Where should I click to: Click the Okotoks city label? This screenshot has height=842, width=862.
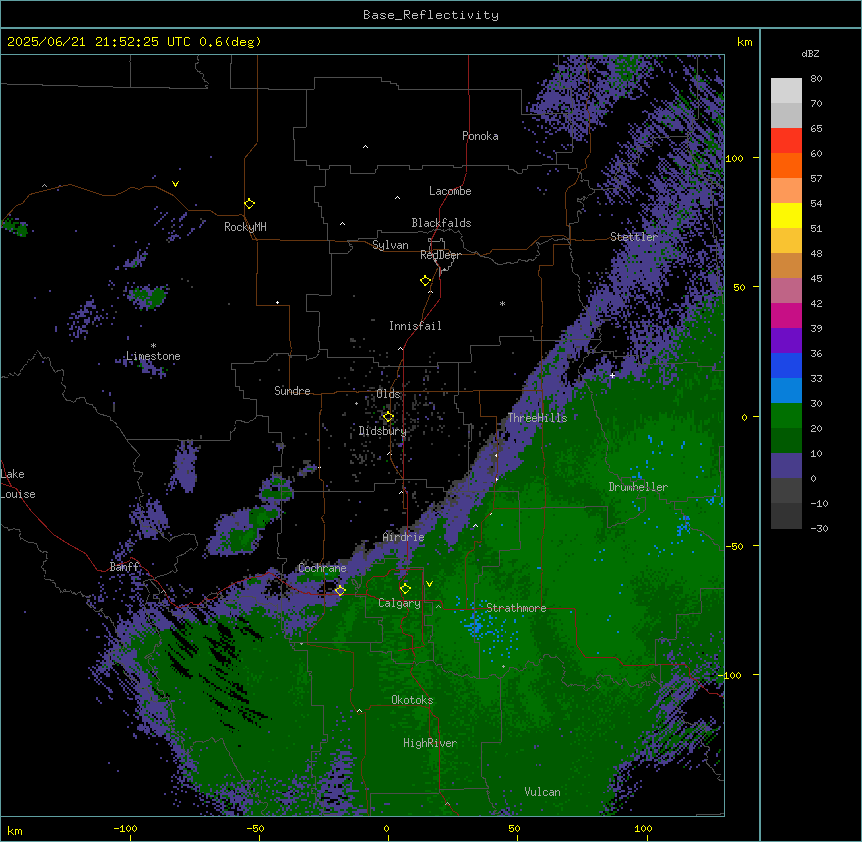click(x=412, y=700)
